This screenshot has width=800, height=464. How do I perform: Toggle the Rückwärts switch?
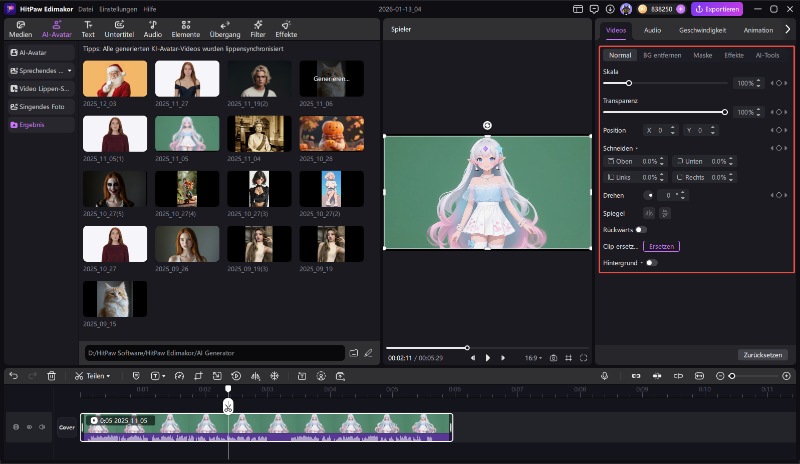641,230
